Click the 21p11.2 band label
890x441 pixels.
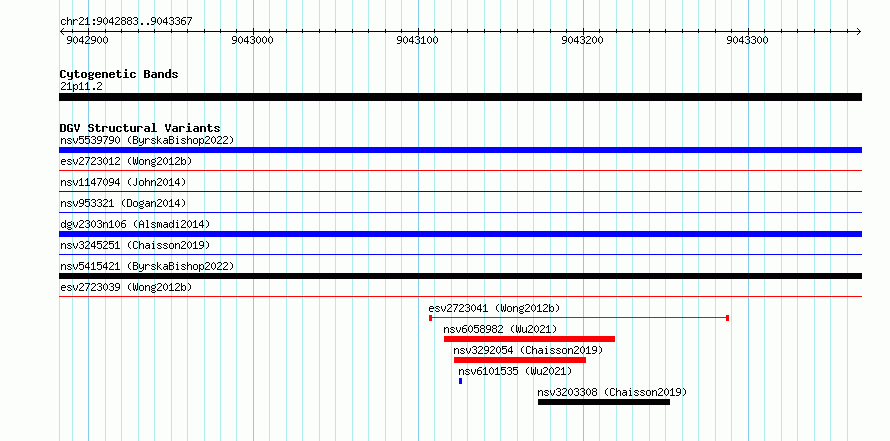[x=81, y=86]
